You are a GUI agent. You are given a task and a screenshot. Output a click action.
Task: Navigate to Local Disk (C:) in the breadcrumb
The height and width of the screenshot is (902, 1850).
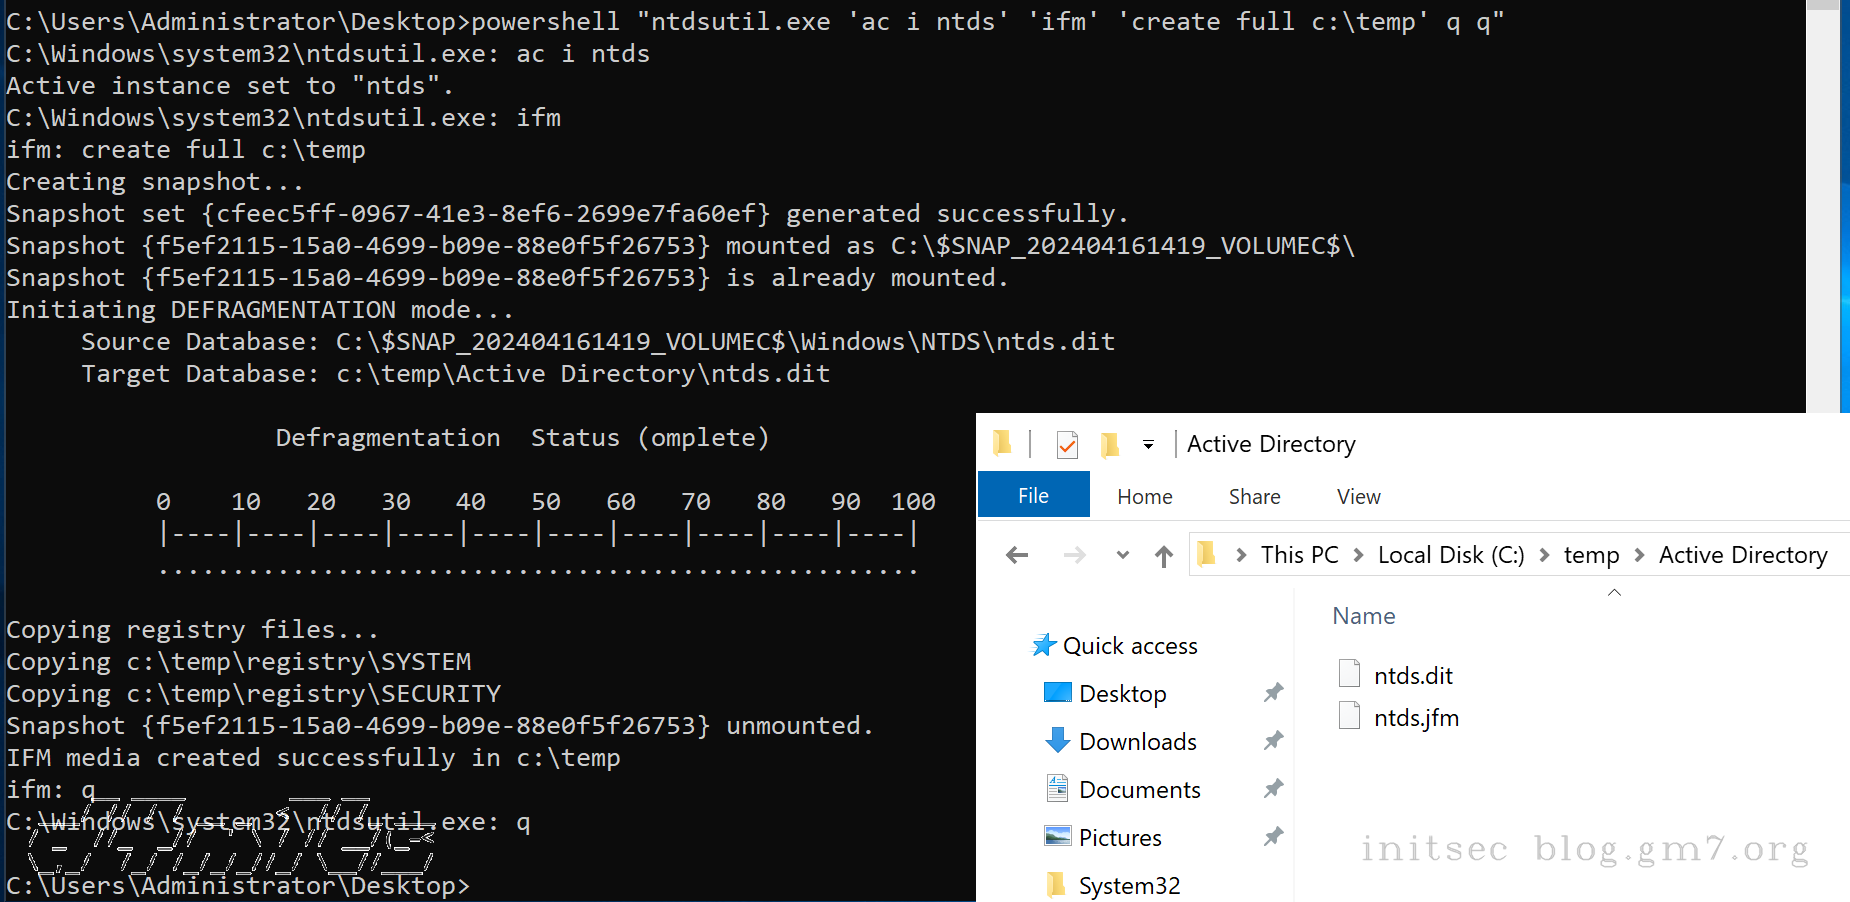pos(1450,556)
